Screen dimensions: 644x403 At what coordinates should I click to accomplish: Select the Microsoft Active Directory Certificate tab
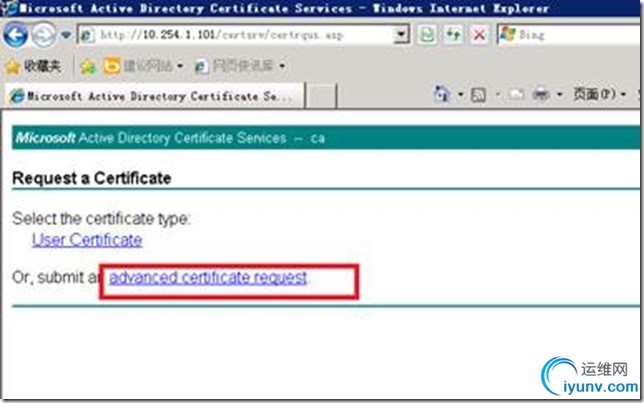click(x=154, y=96)
